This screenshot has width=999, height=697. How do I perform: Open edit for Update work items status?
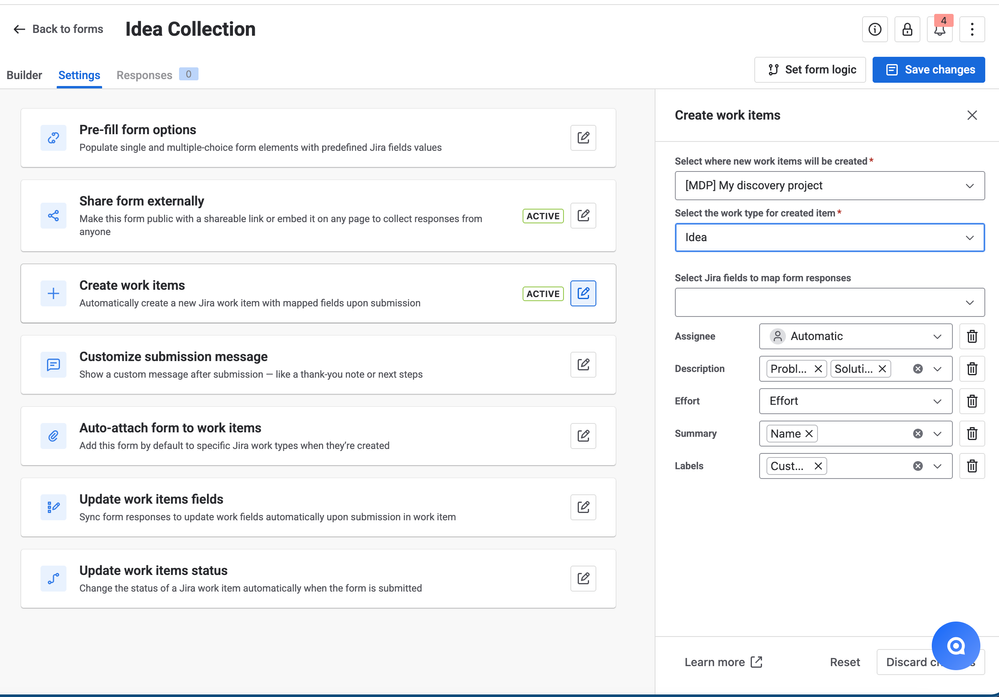pyautogui.click(x=583, y=578)
